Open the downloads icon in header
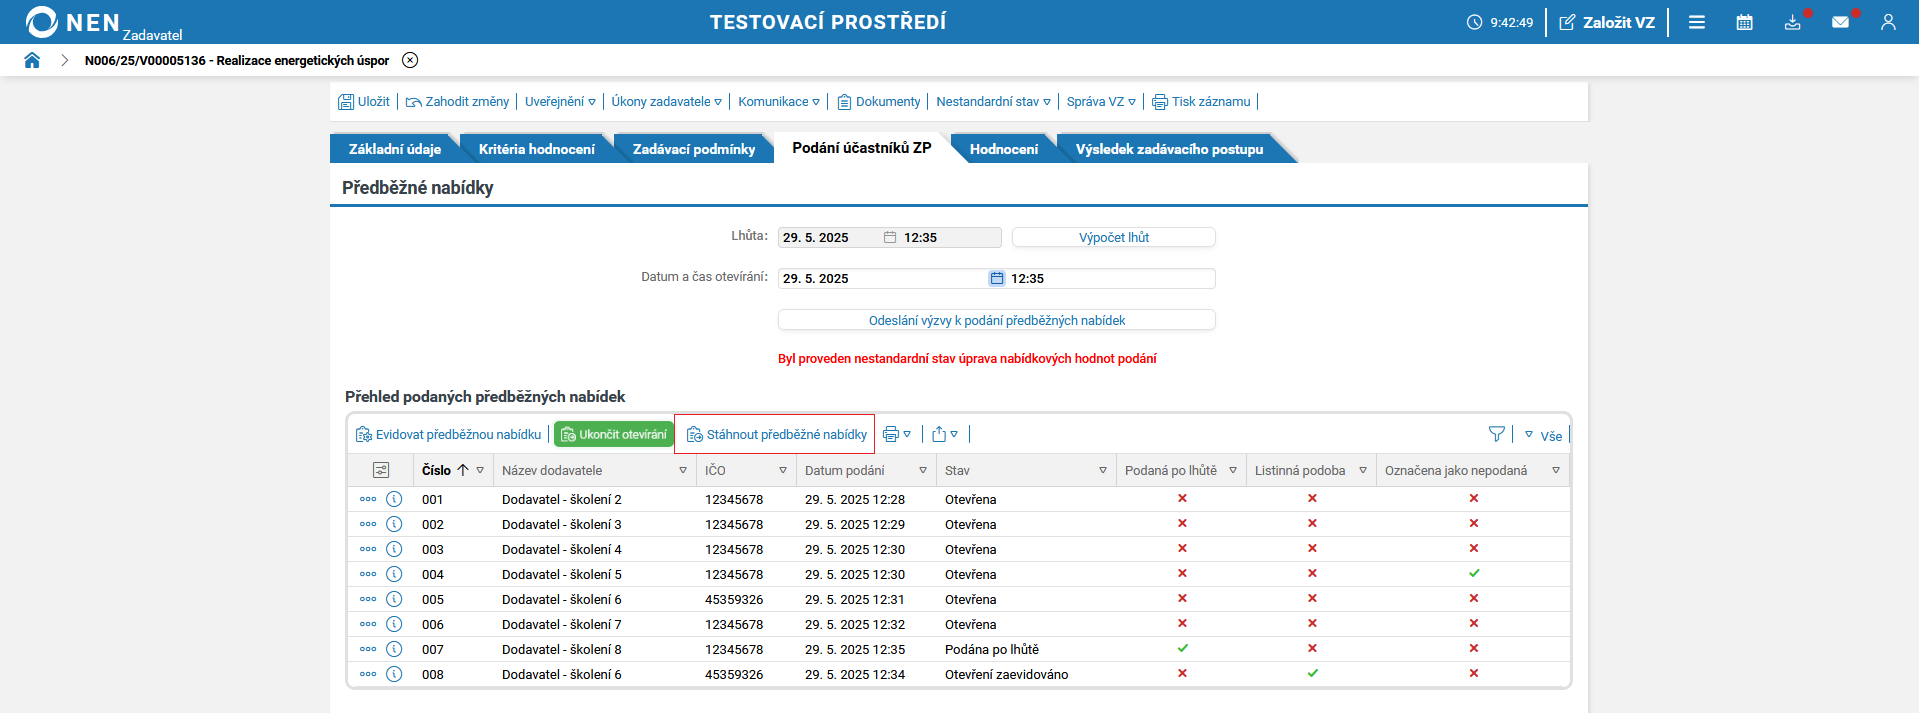The width and height of the screenshot is (1919, 713). pos(1792,22)
